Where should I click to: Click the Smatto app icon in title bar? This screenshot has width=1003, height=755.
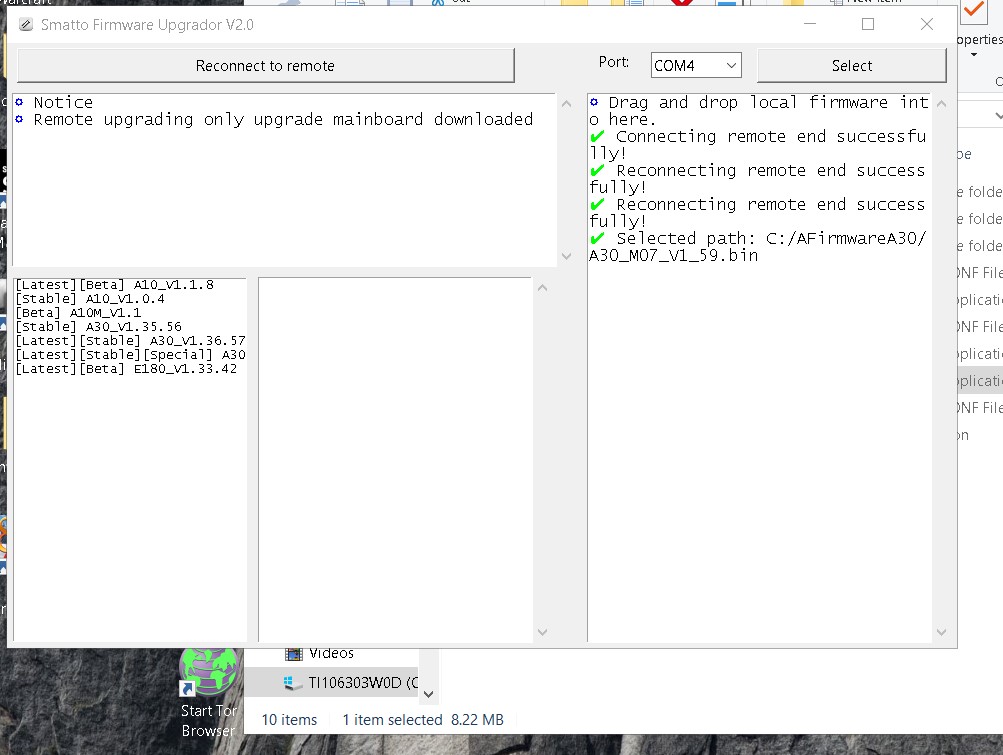[x=26, y=25]
